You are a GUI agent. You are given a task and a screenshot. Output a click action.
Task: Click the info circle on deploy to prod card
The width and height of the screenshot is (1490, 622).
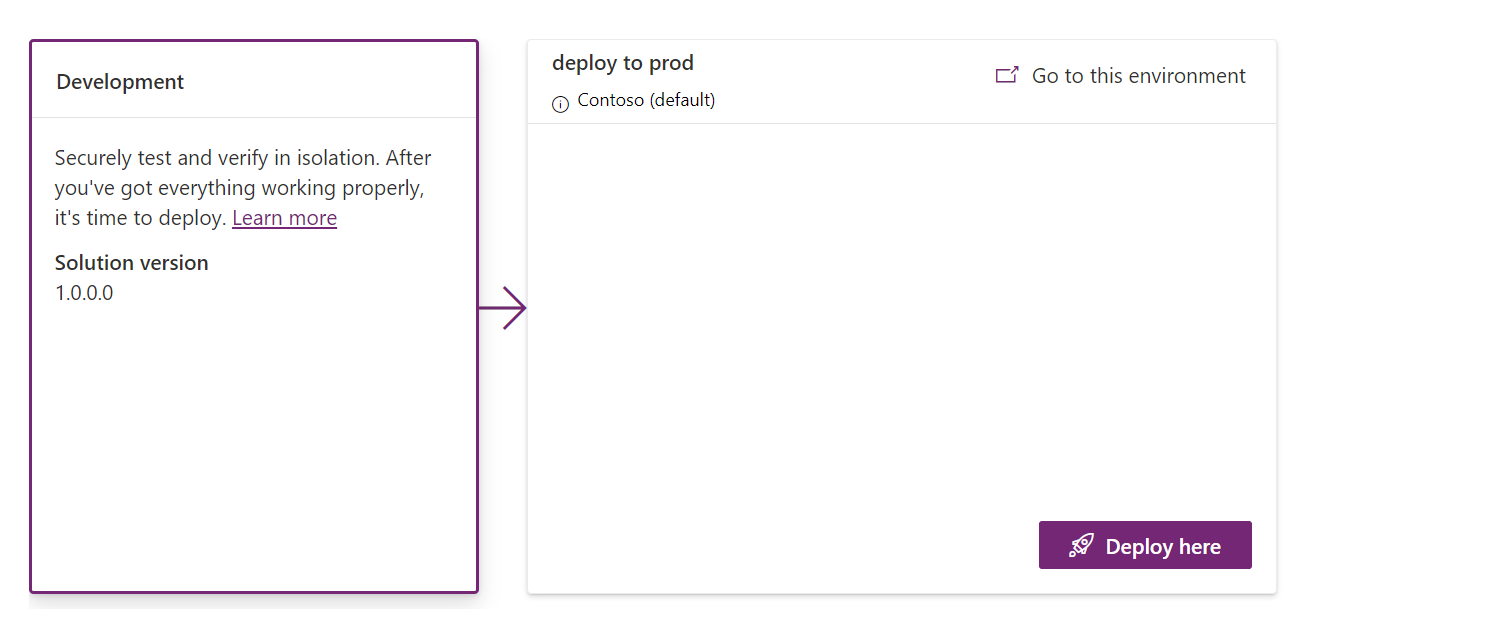pyautogui.click(x=560, y=103)
